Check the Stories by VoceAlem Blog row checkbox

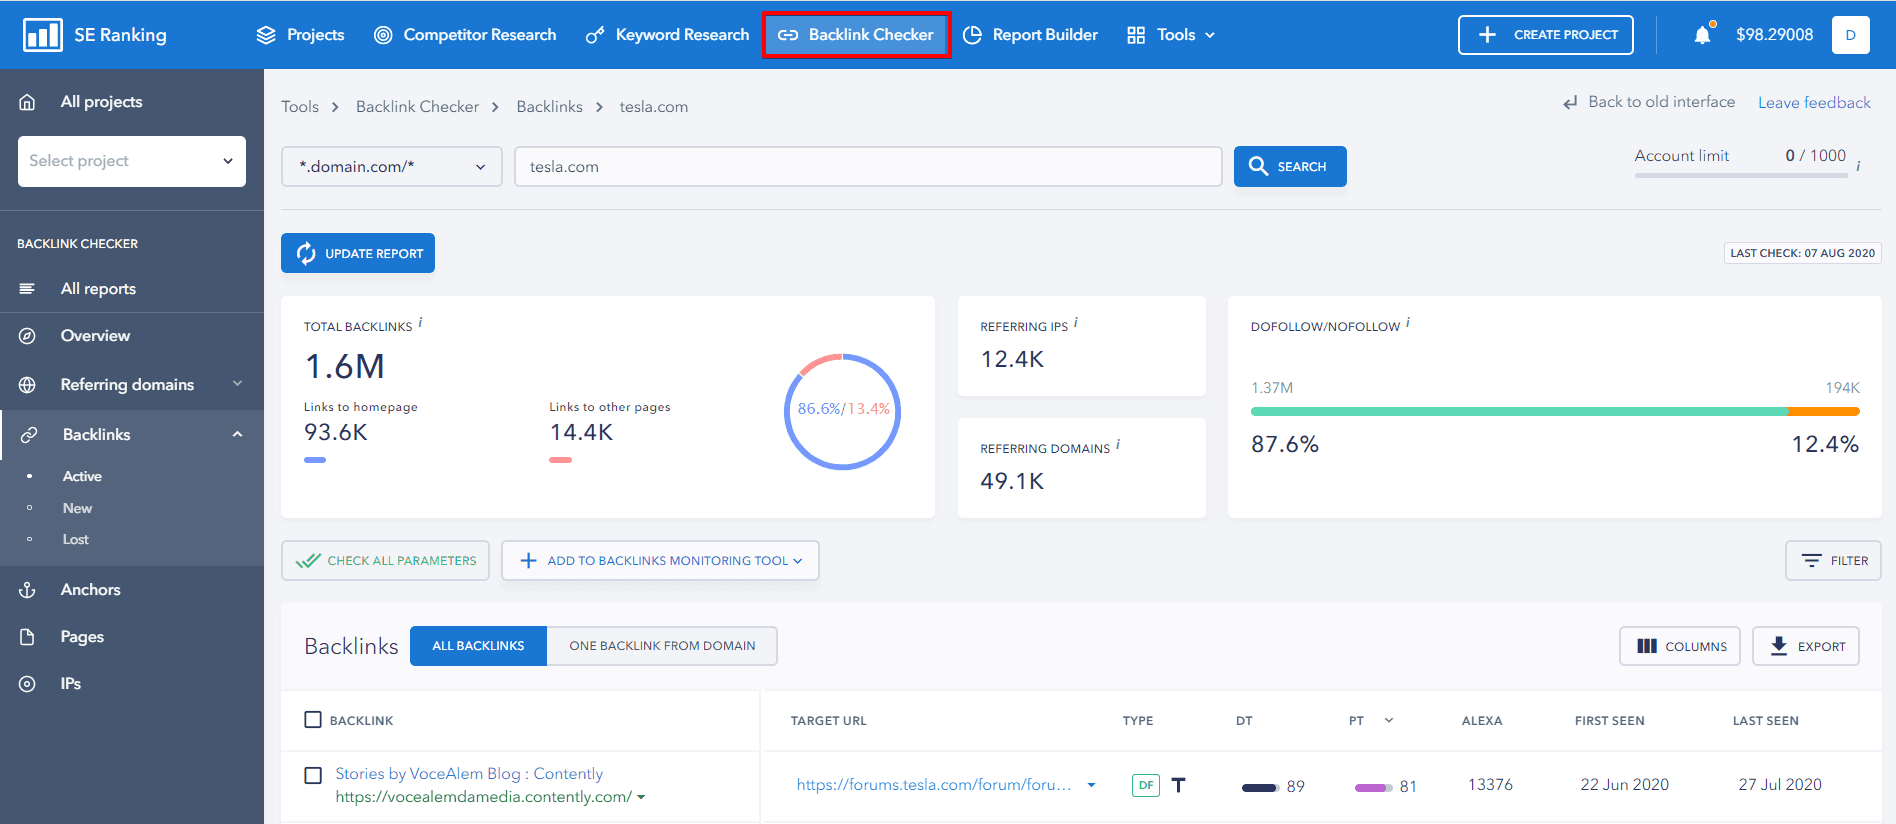pyautogui.click(x=313, y=775)
